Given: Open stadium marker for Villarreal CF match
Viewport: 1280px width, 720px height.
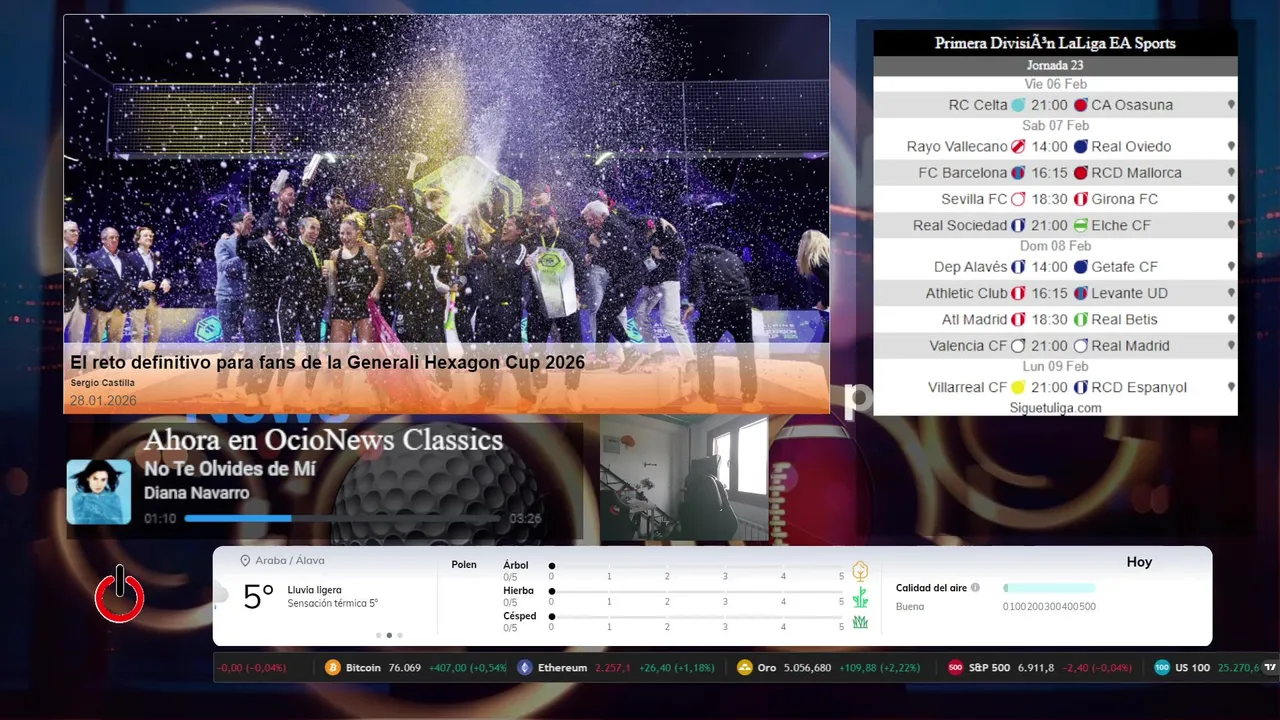Looking at the screenshot, I should [1231, 387].
